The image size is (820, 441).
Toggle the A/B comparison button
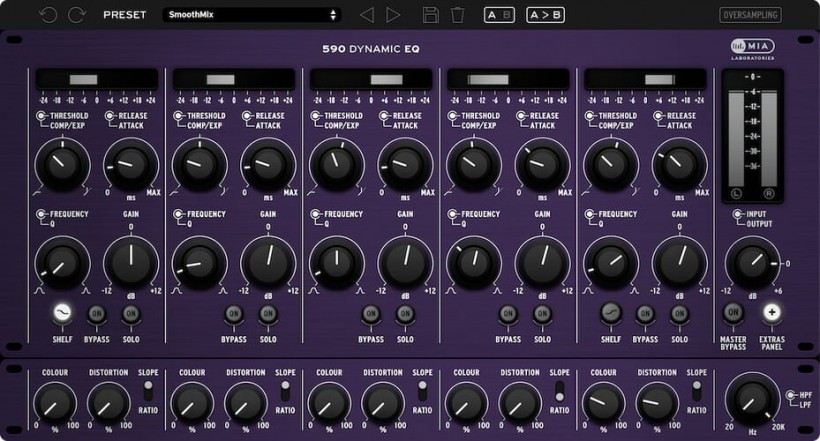point(500,15)
